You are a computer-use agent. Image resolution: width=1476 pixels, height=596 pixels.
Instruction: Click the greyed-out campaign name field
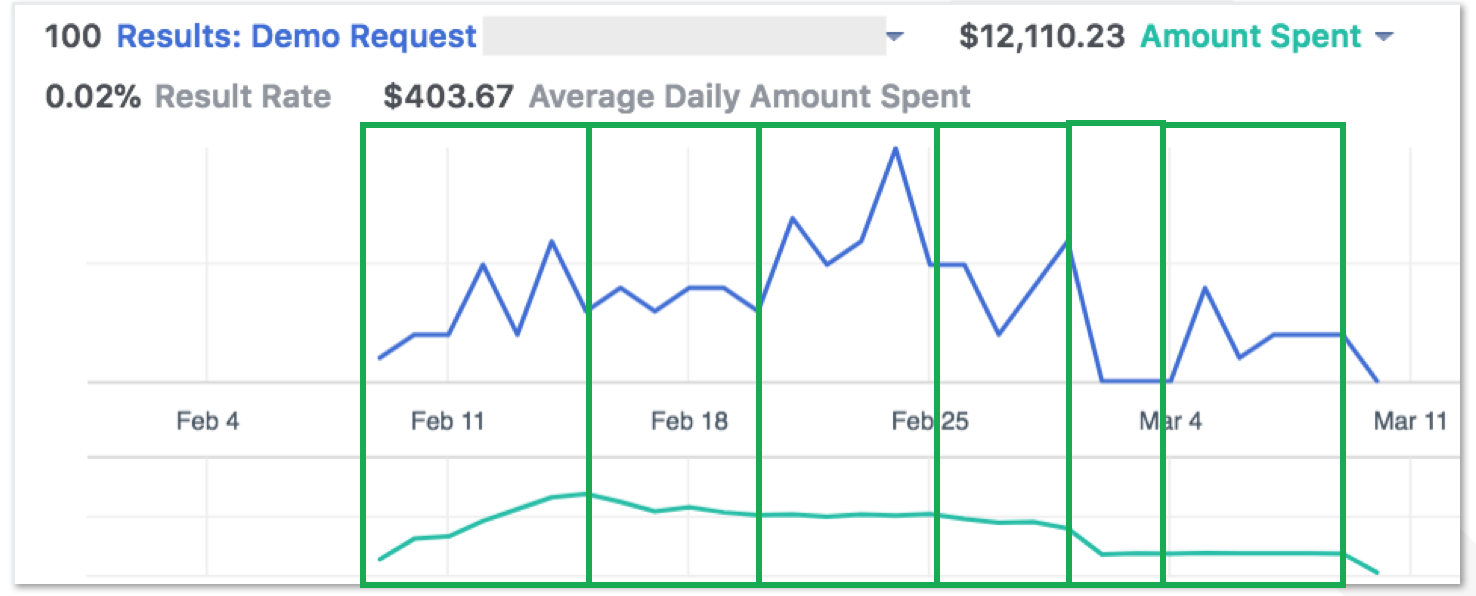pos(683,37)
